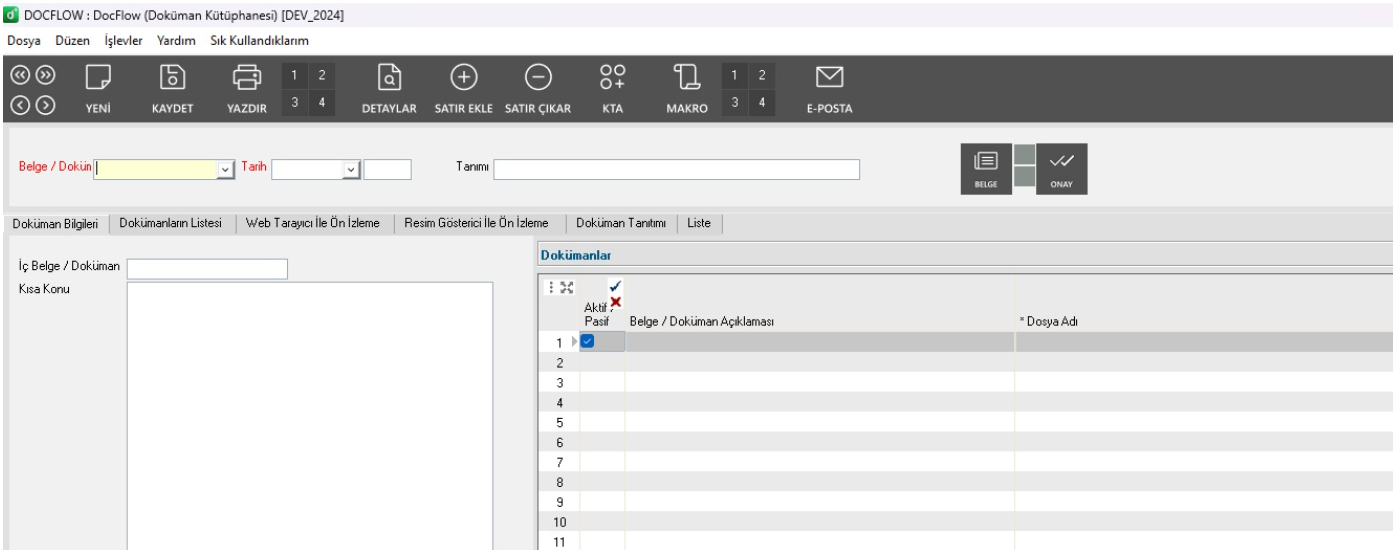Select the Web Tarayıcı İle Ön İzleme tab
Image resolution: width=1393 pixels, height=550 pixels.
point(313,223)
